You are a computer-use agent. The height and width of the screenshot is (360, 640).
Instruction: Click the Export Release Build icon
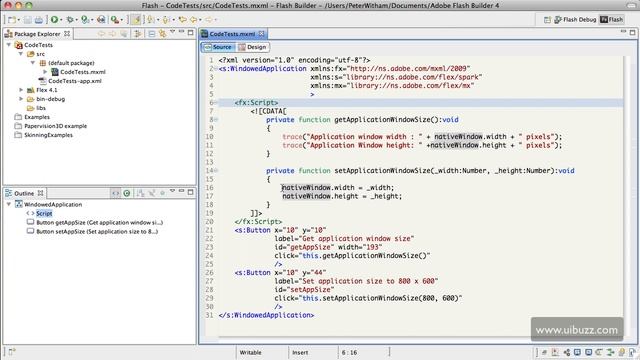101,19
